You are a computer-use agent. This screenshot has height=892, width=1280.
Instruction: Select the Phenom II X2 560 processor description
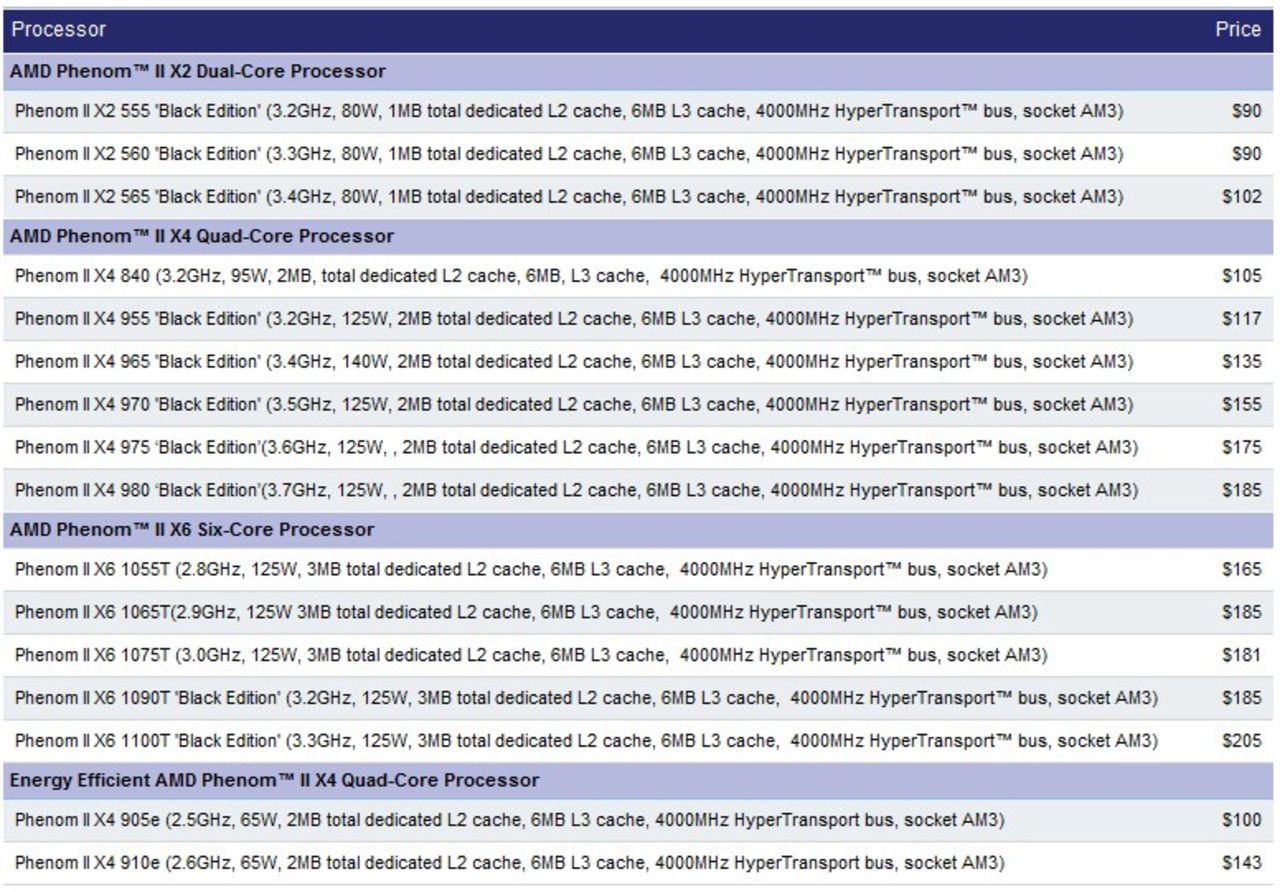coord(568,154)
